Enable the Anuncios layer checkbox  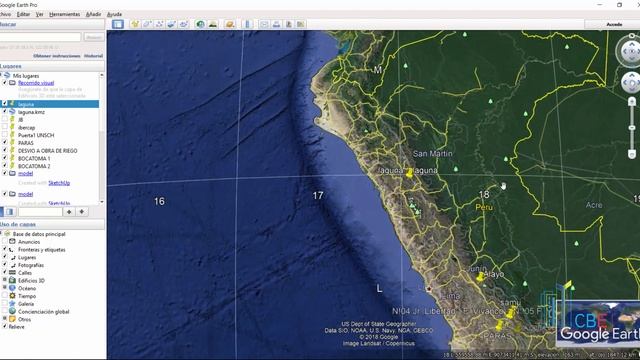coord(5,242)
